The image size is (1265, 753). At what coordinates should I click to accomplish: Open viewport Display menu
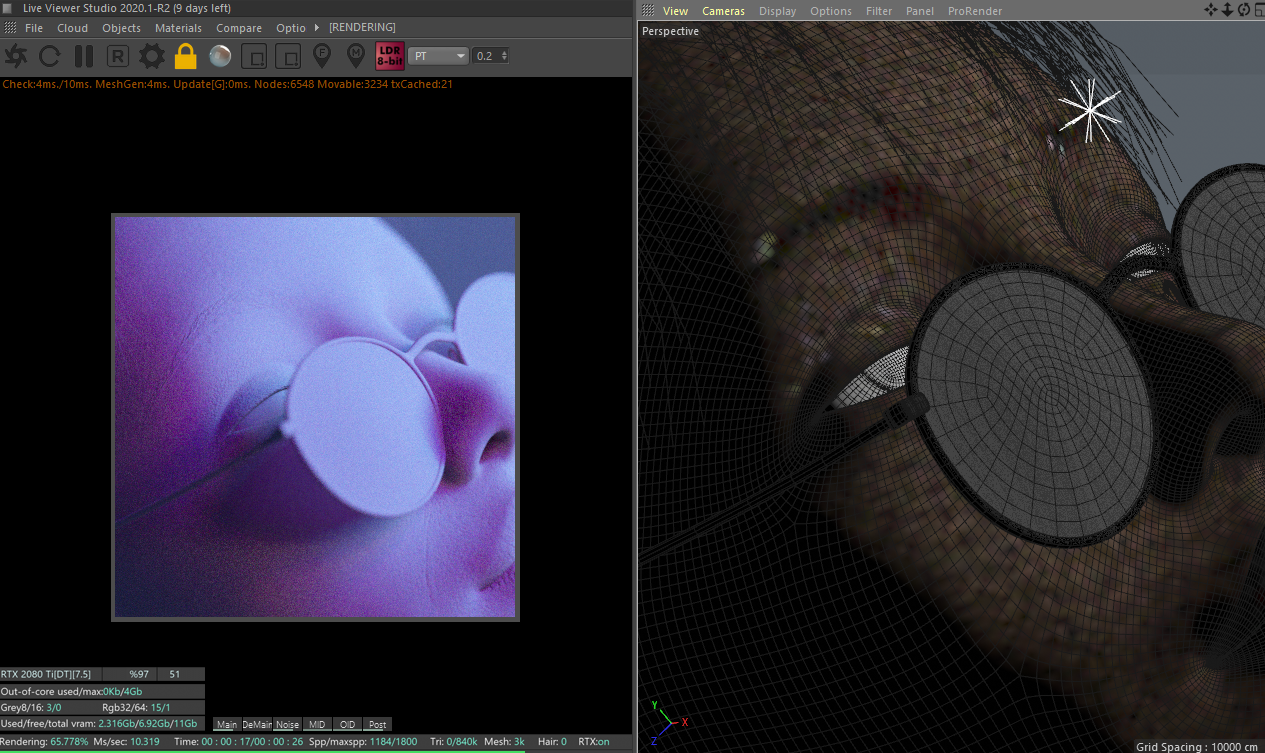[777, 11]
